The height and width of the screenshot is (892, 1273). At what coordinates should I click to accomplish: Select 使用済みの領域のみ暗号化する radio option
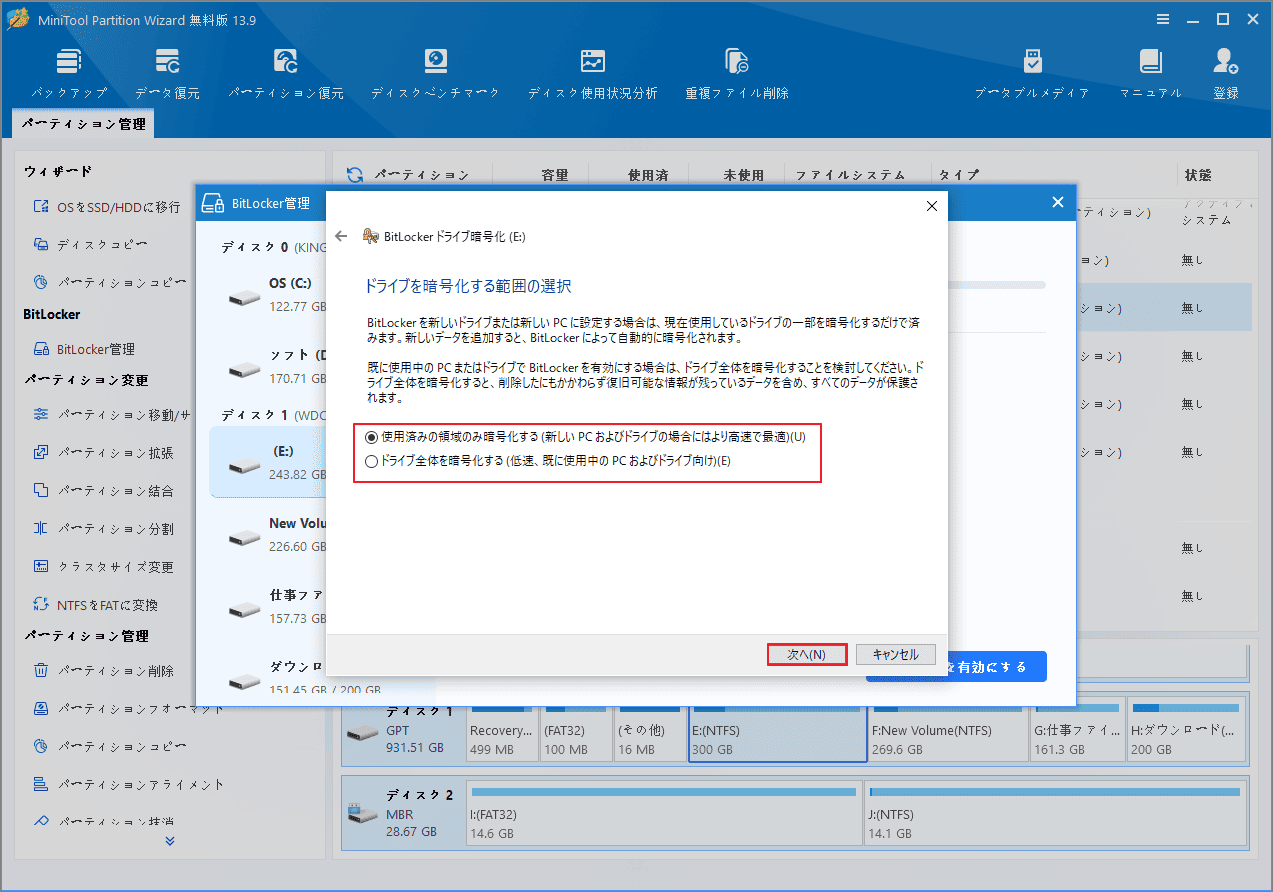586,437
